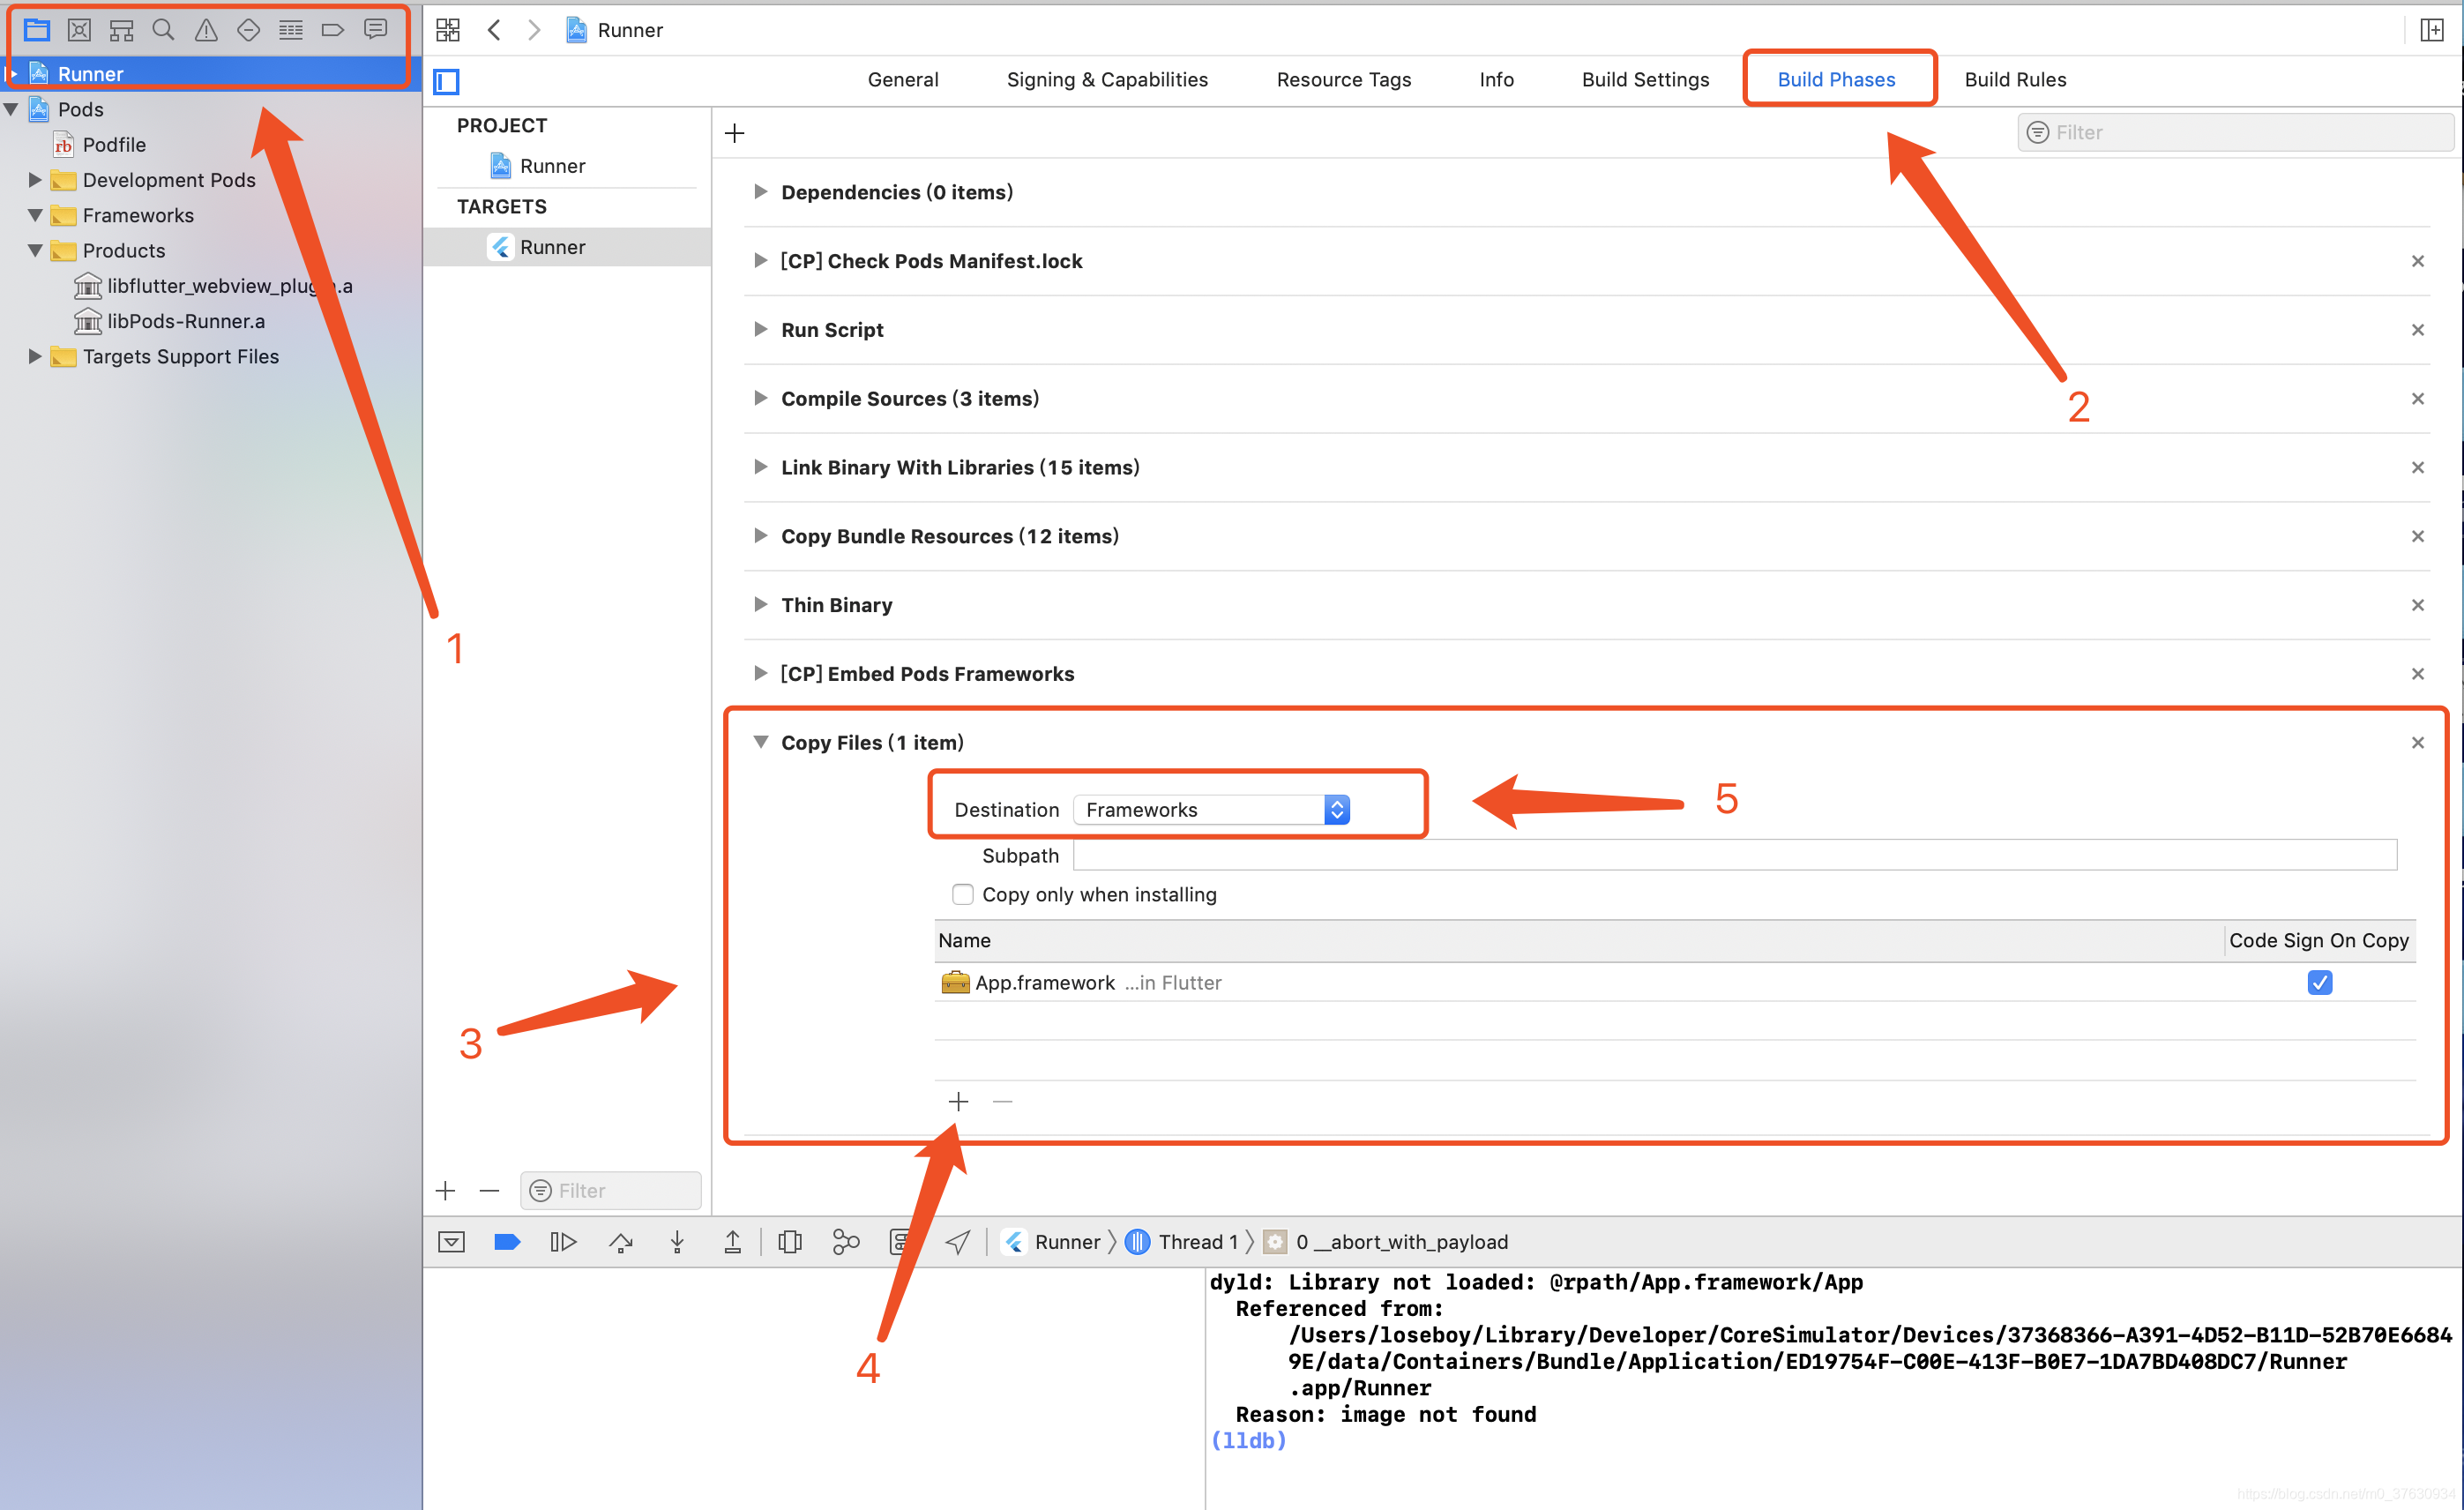Enable Copy only when installing checkbox
Image resolution: width=2464 pixels, height=1510 pixels.
tap(963, 894)
